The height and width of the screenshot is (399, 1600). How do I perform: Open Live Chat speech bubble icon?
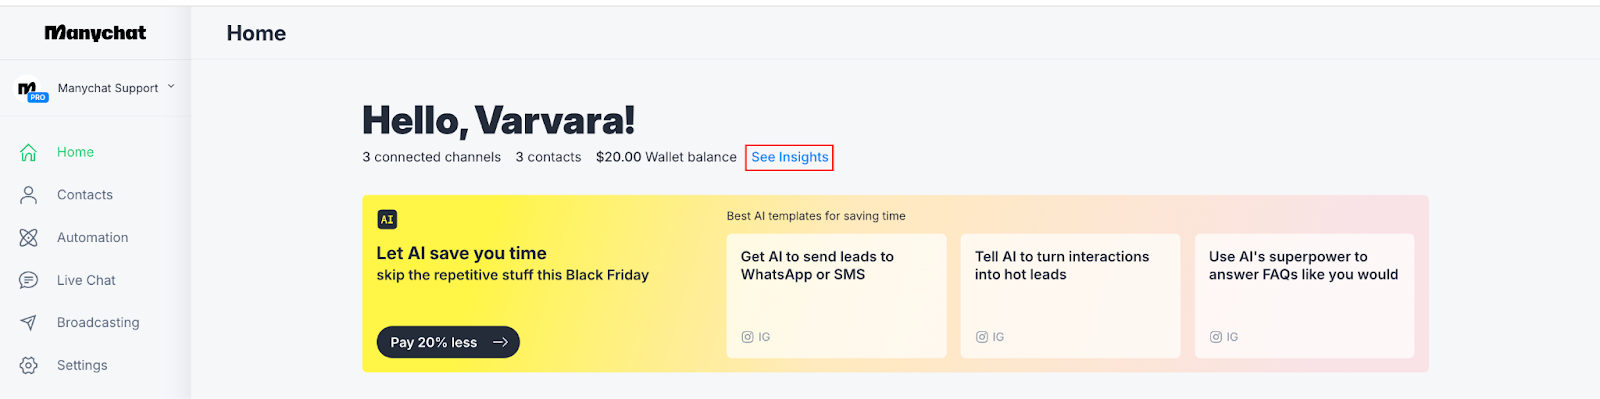click(x=28, y=280)
